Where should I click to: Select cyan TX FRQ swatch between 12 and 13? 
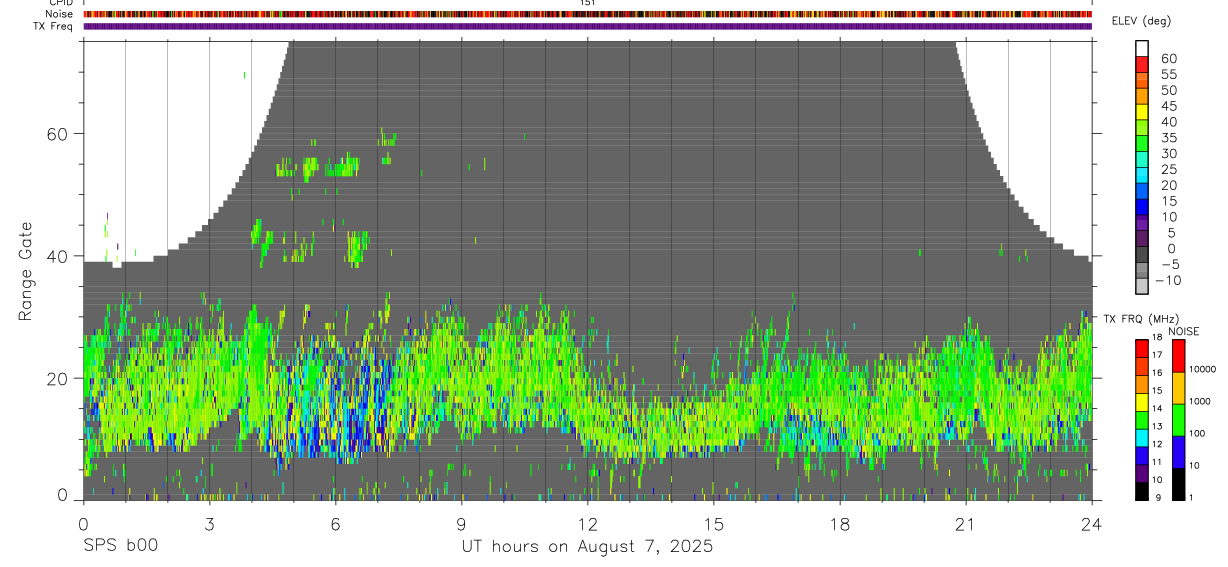[x=1142, y=437]
